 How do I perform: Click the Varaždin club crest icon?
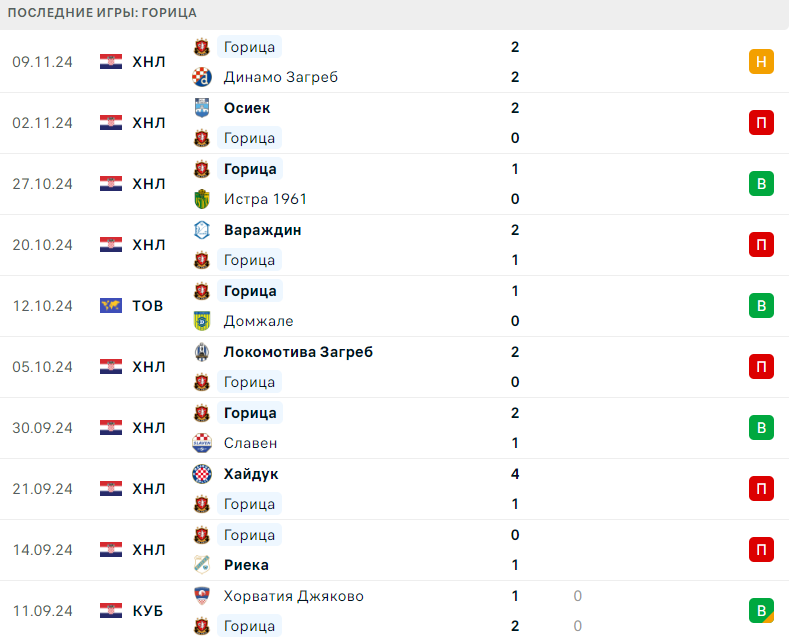[x=202, y=230]
